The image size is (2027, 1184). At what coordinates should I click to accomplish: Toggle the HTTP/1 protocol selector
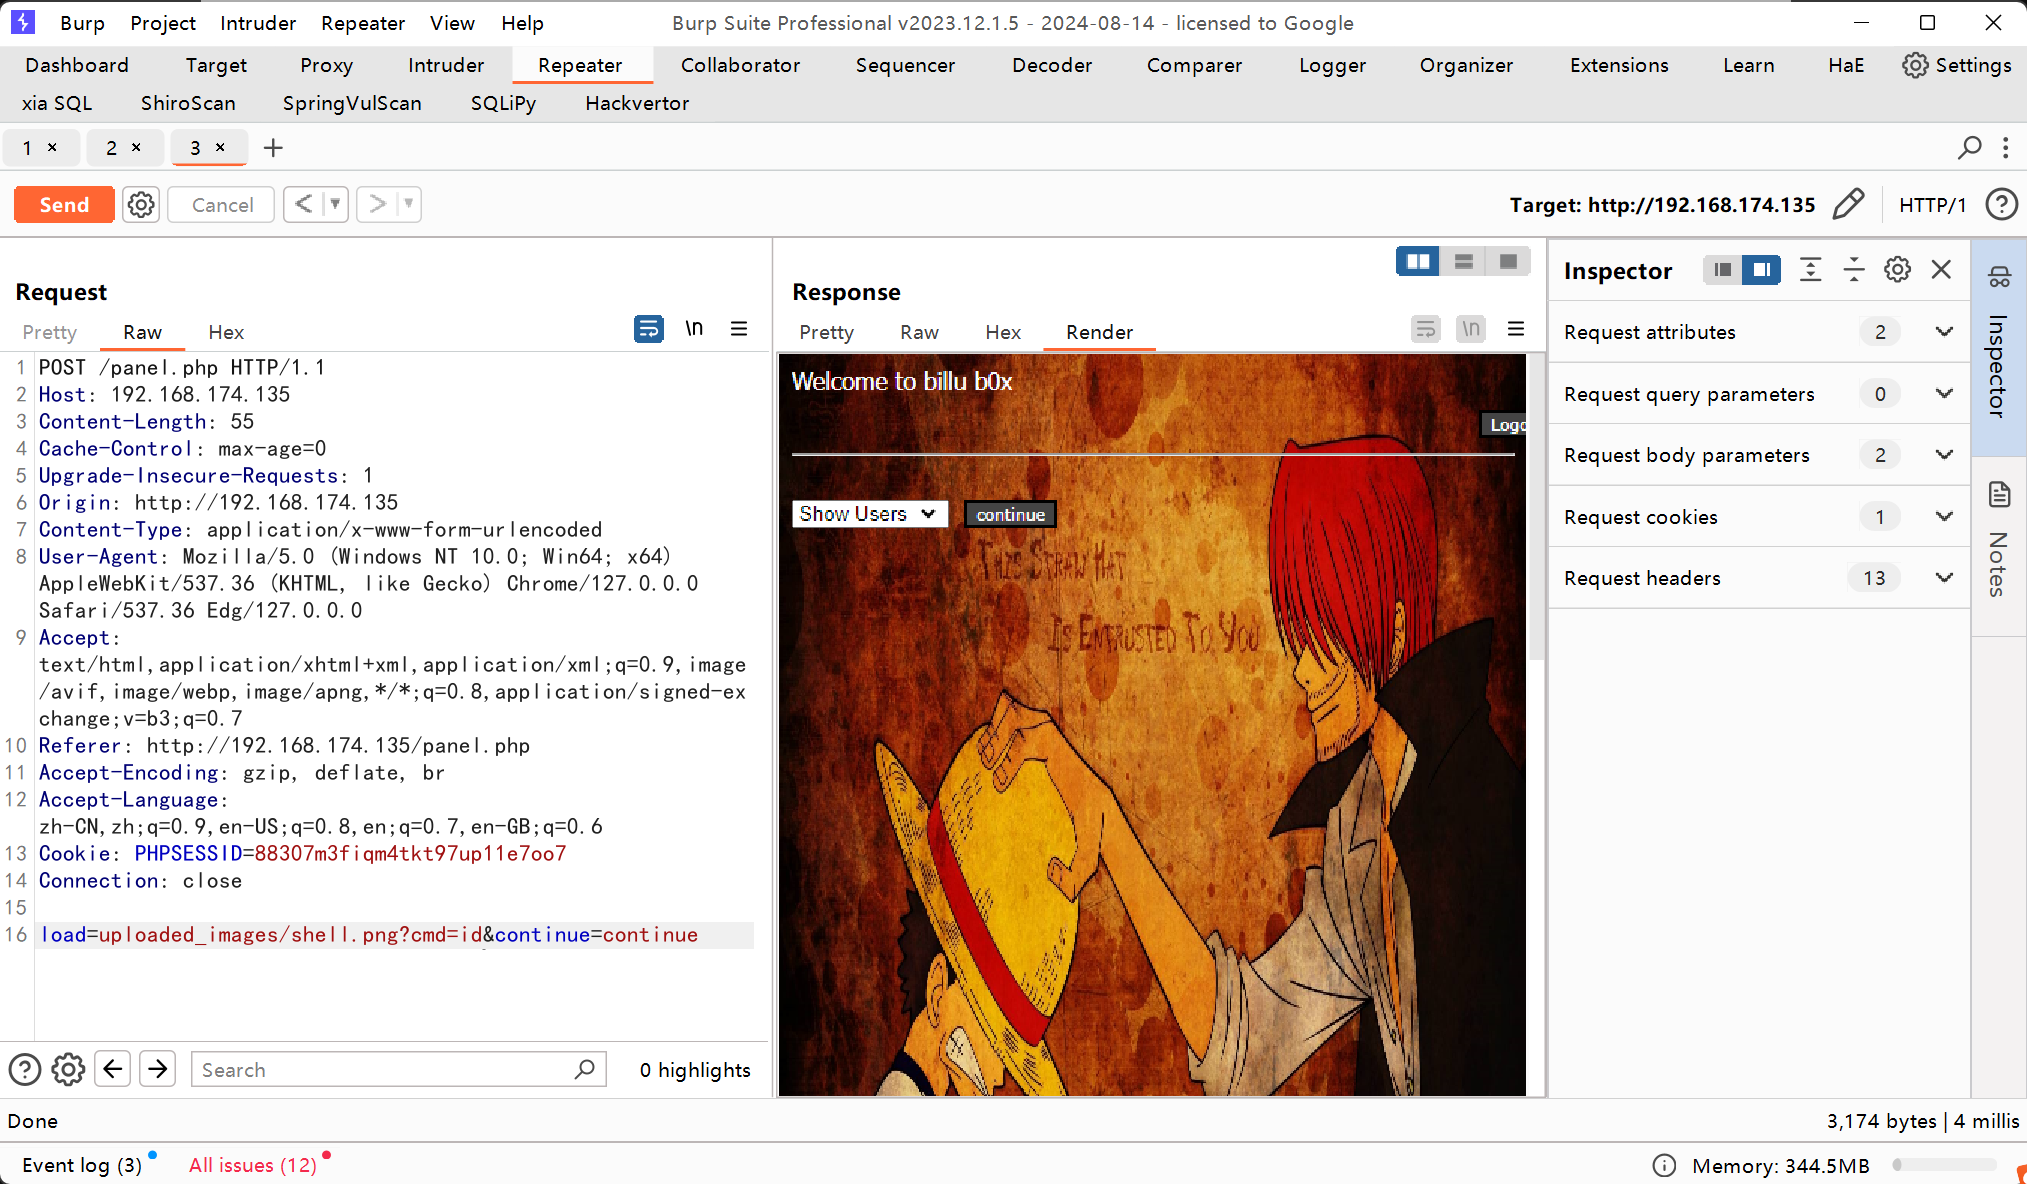pyautogui.click(x=1932, y=205)
